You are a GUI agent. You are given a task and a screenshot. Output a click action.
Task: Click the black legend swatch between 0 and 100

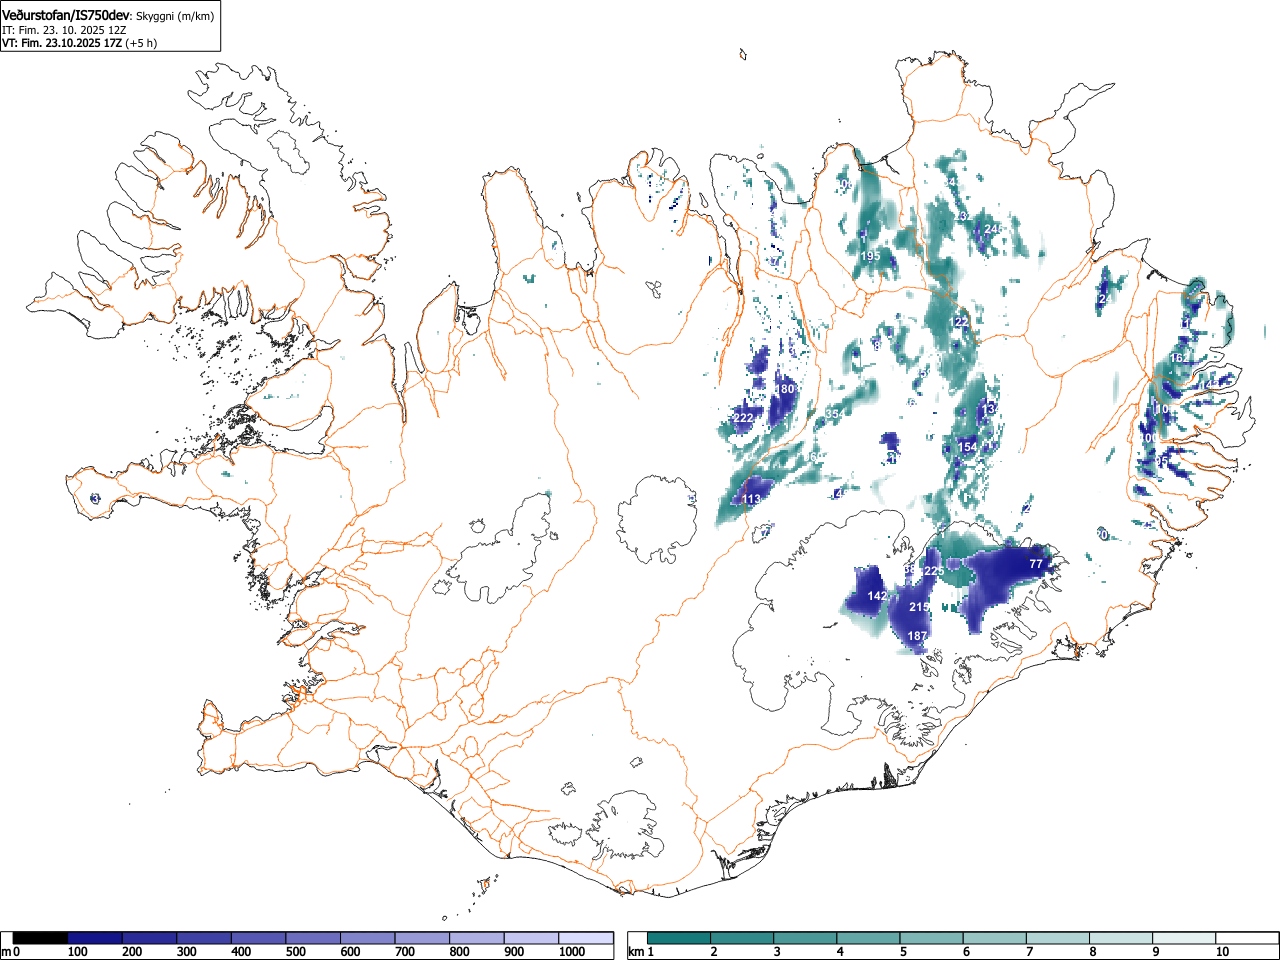41,938
